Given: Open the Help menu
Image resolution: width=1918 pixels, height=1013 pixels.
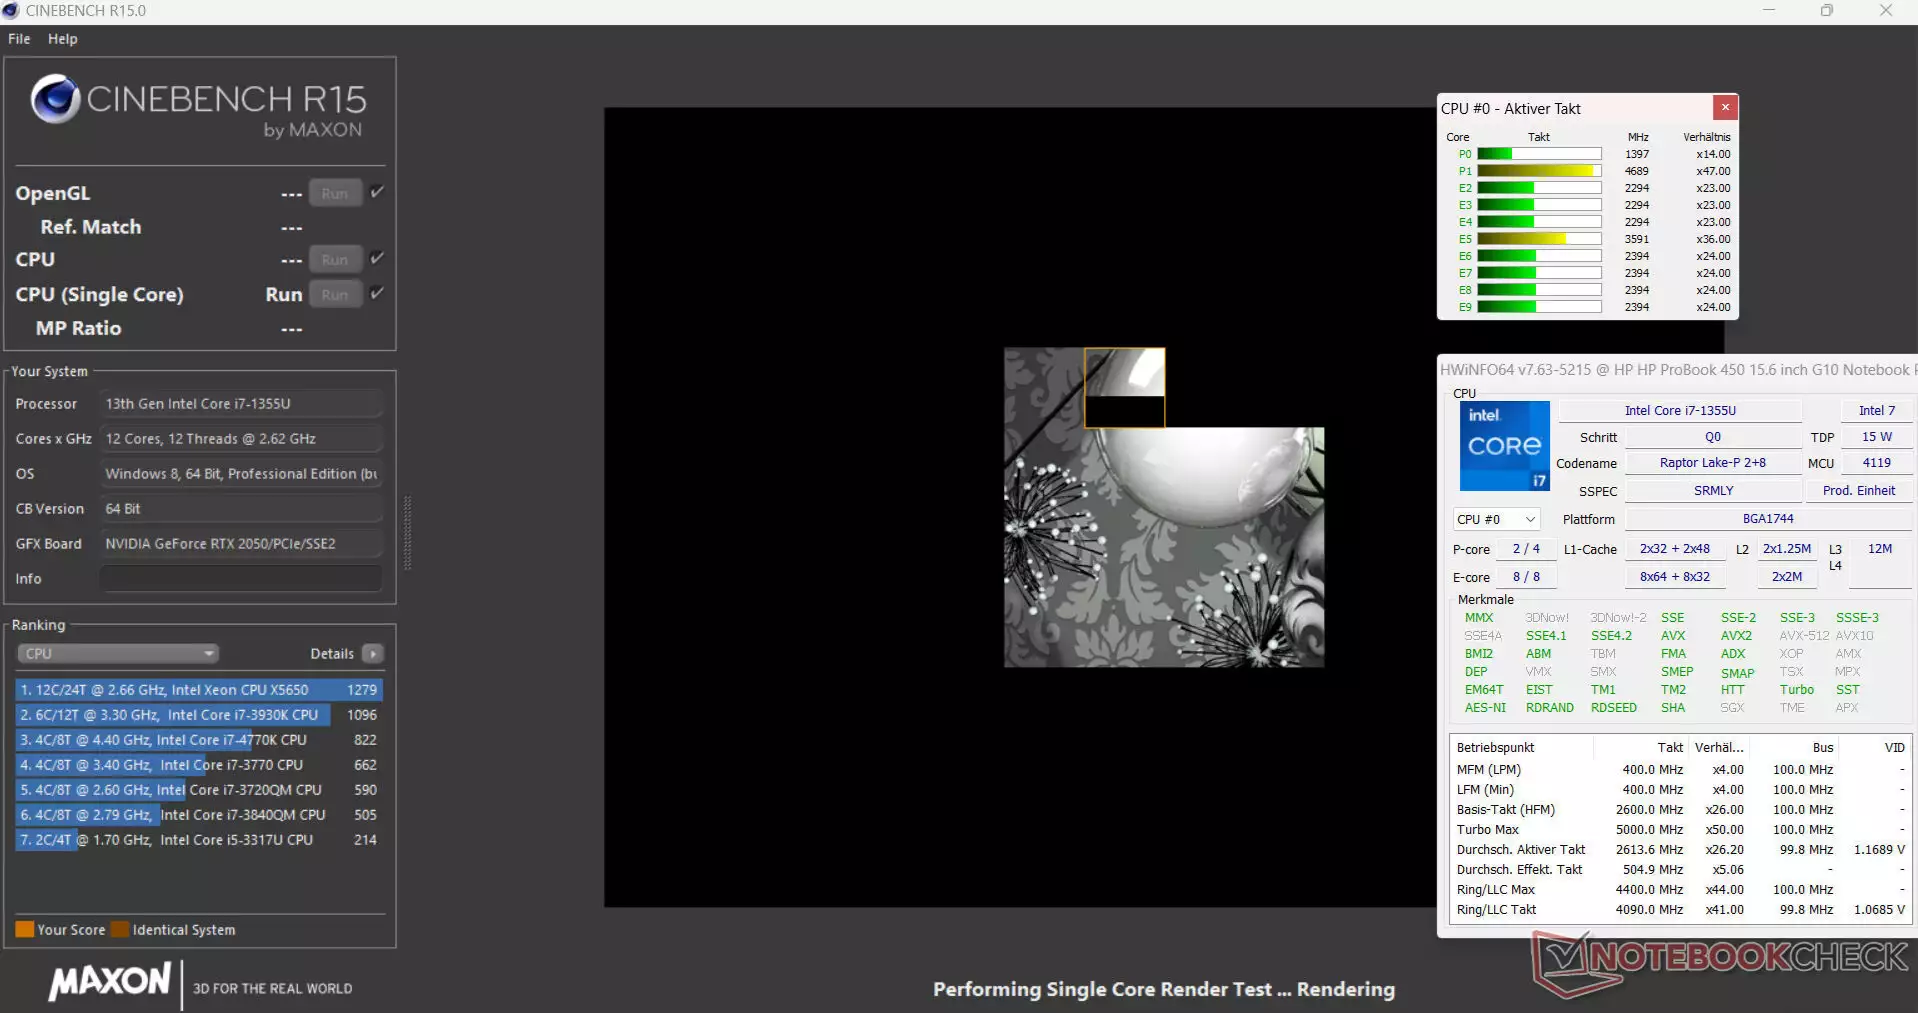Looking at the screenshot, I should (x=62, y=39).
